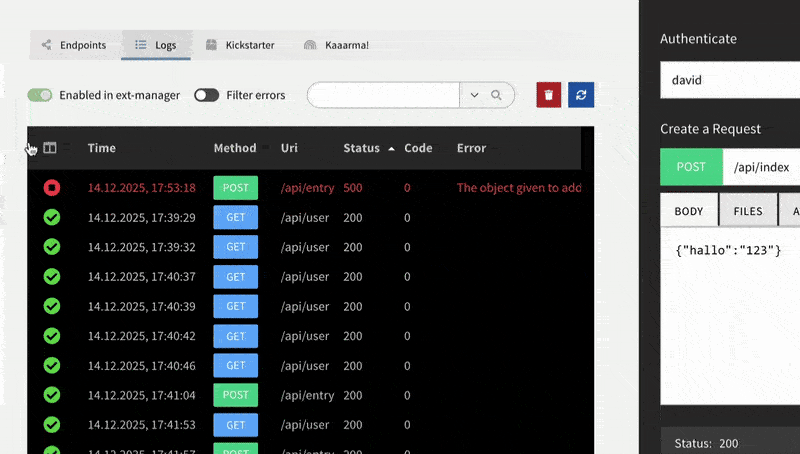Image resolution: width=800 pixels, height=454 pixels.
Task: Enable the Filter errors switch
Action: 207,95
